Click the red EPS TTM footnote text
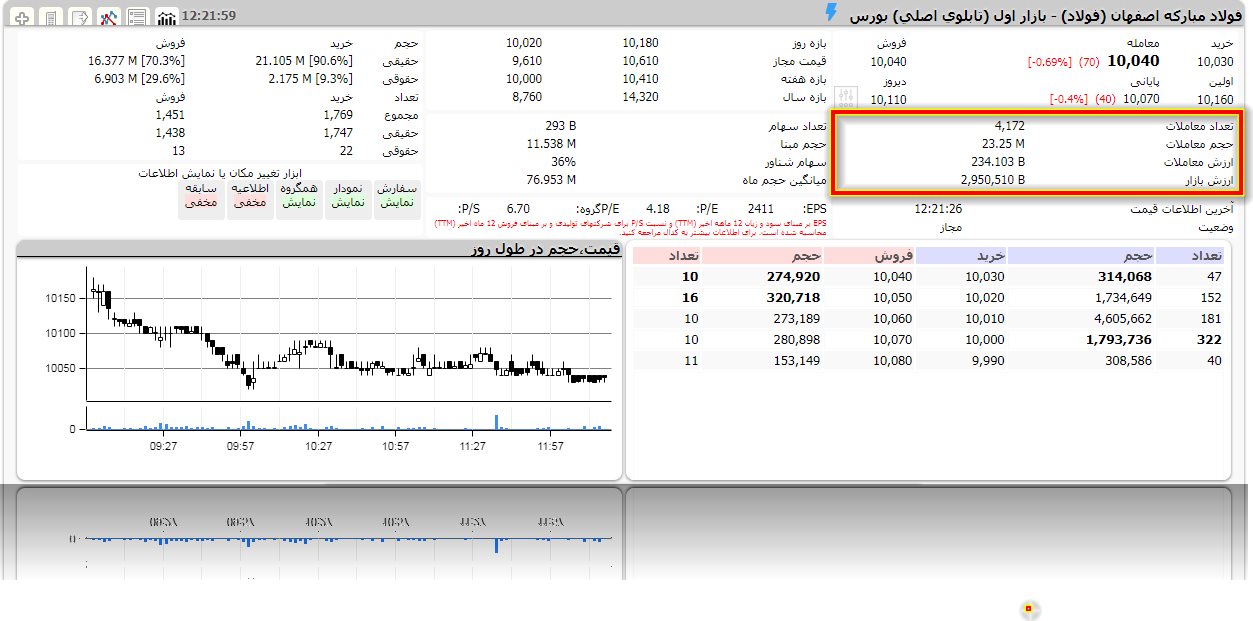Screen dimensions: 1253x621 pyautogui.click(x=632, y=227)
